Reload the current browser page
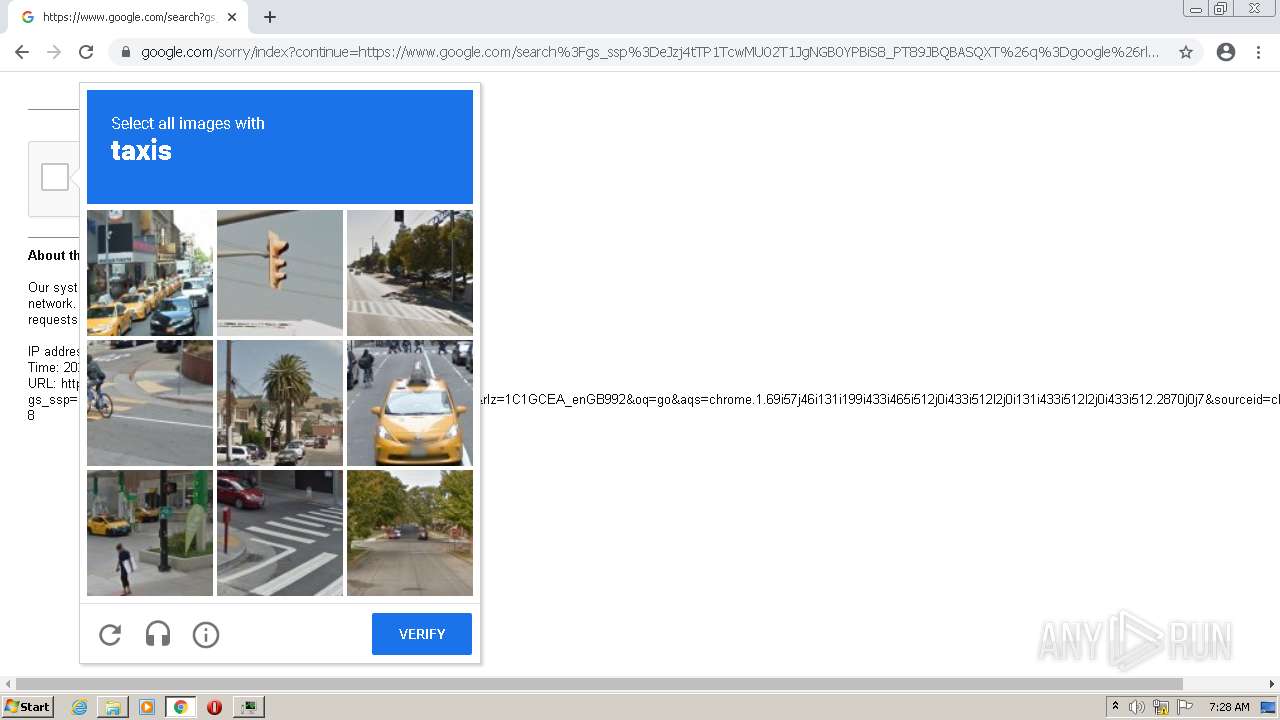Screen dimensions: 1280x720 (86, 52)
